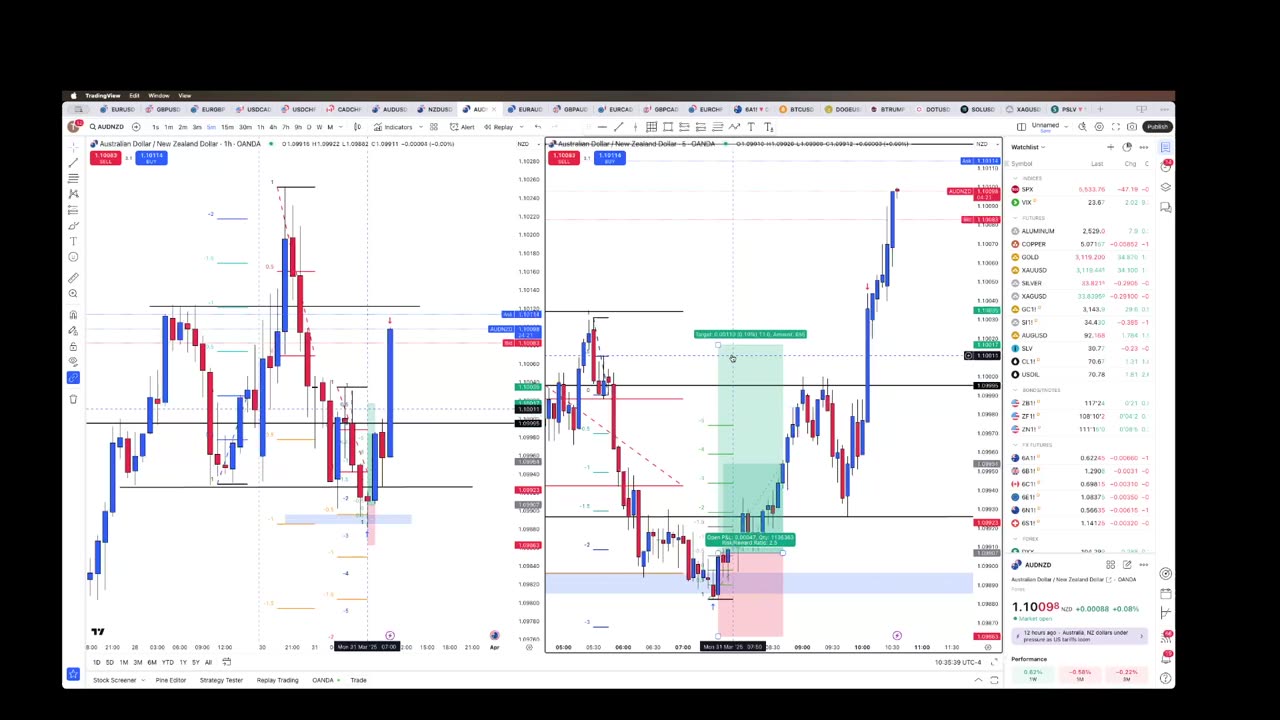The width and height of the screenshot is (1280, 720).
Task: Switch to the BTCUSD tab
Action: click(x=798, y=109)
